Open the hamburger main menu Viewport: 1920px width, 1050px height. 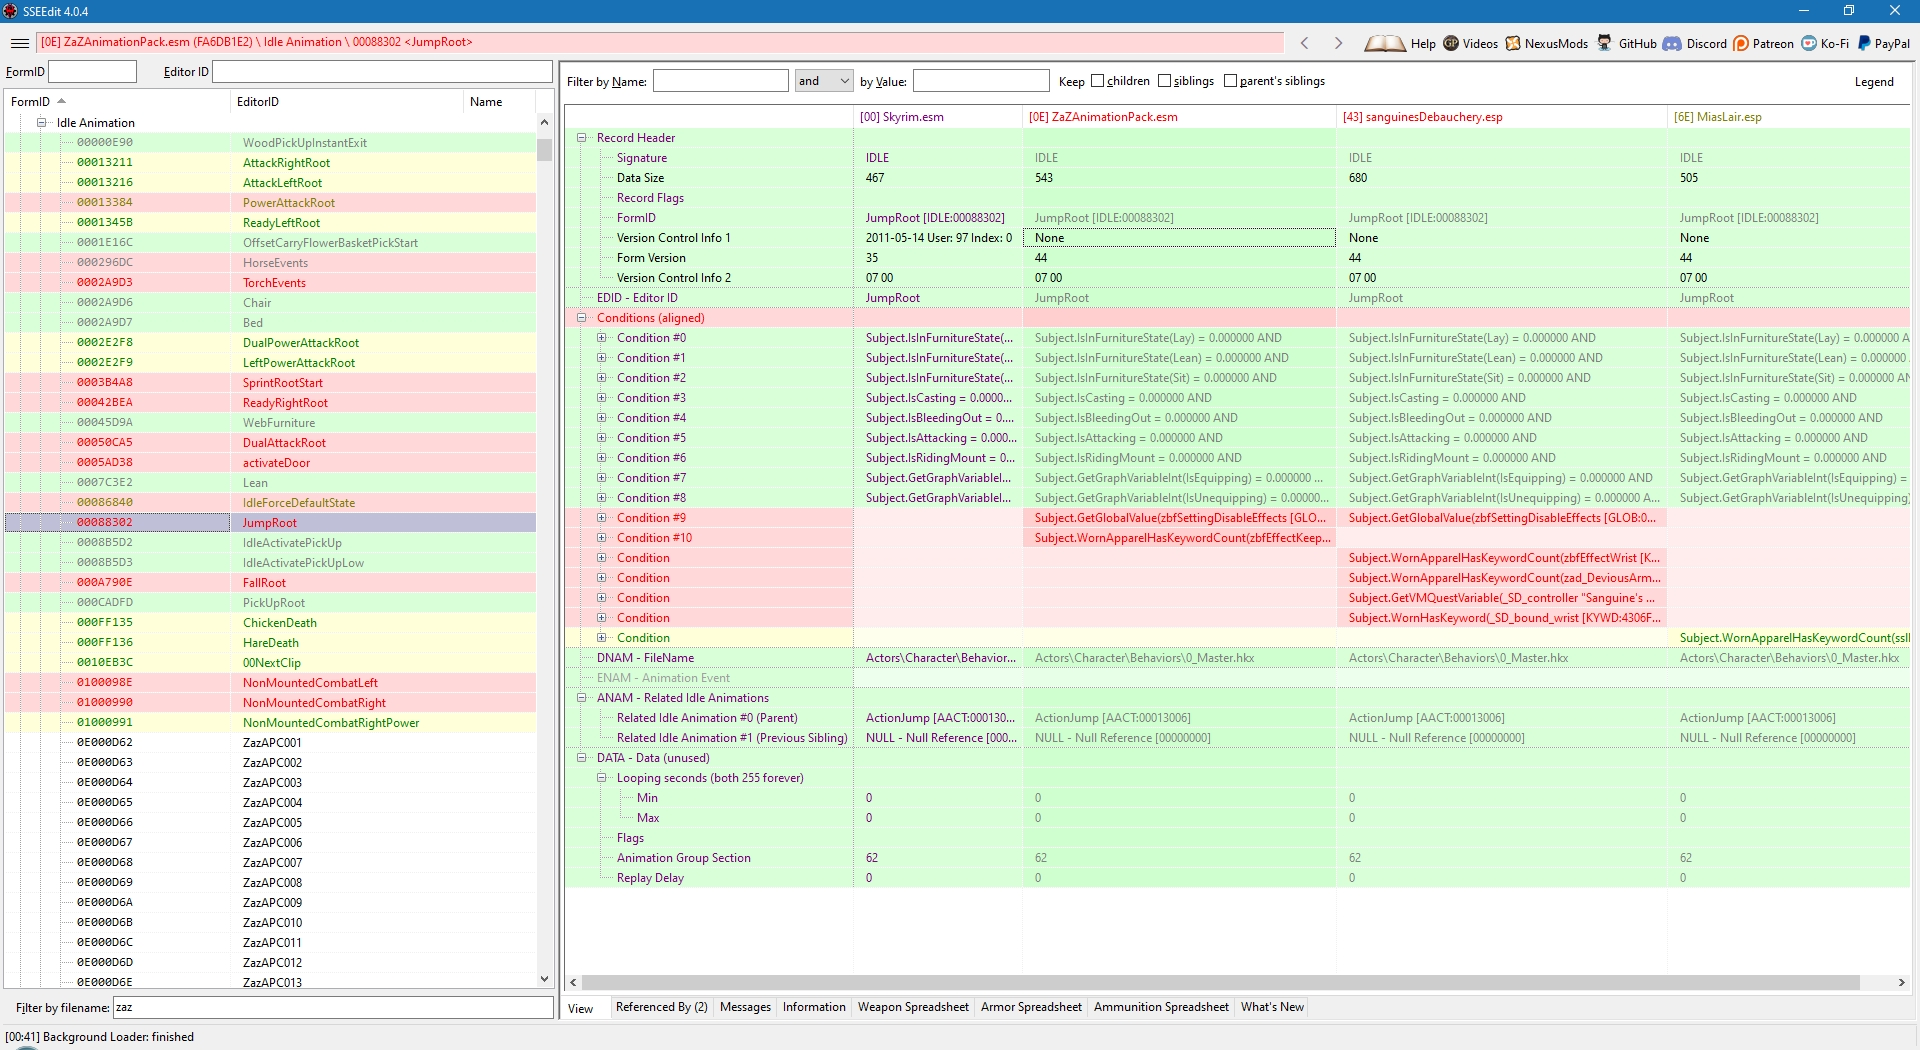tap(19, 43)
